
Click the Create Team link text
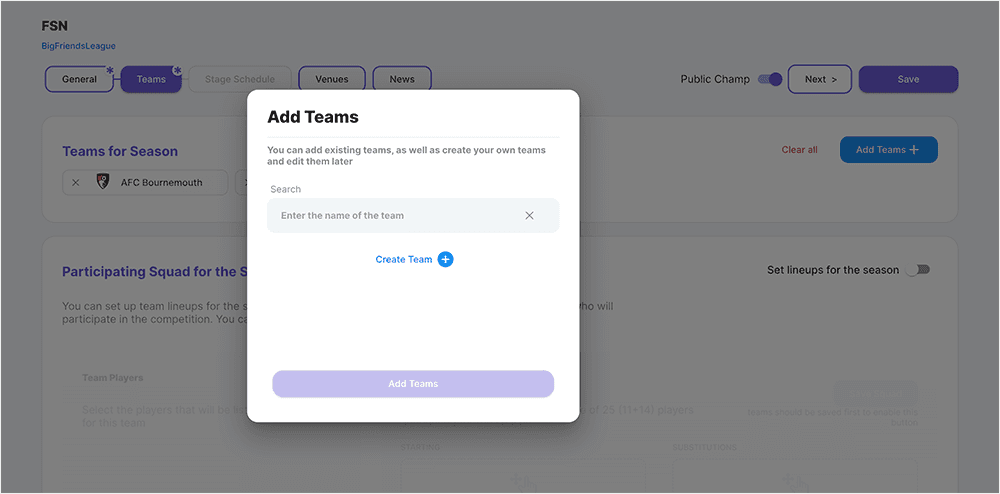point(404,260)
